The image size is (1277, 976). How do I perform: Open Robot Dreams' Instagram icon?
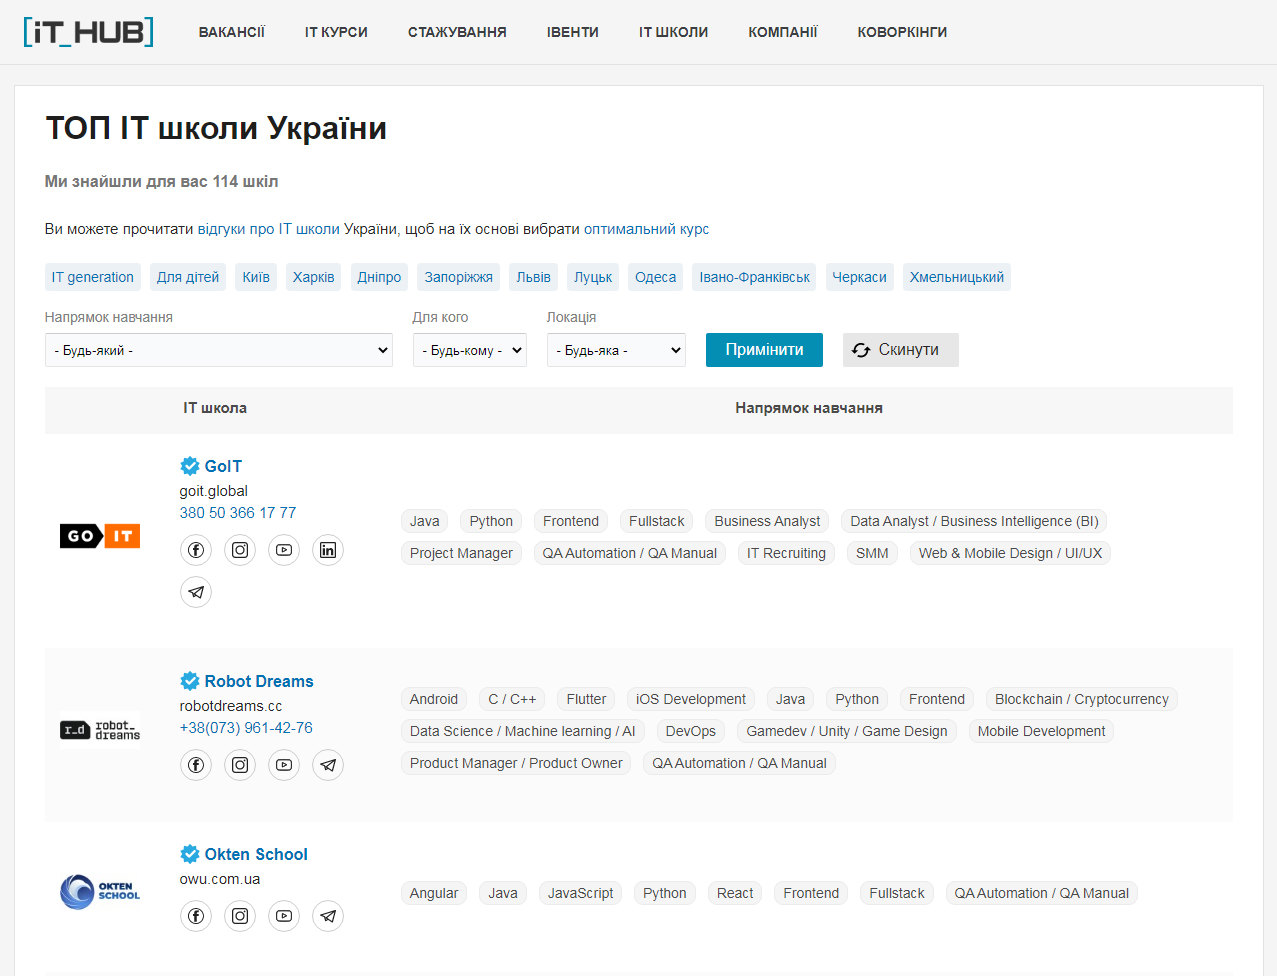pos(240,765)
